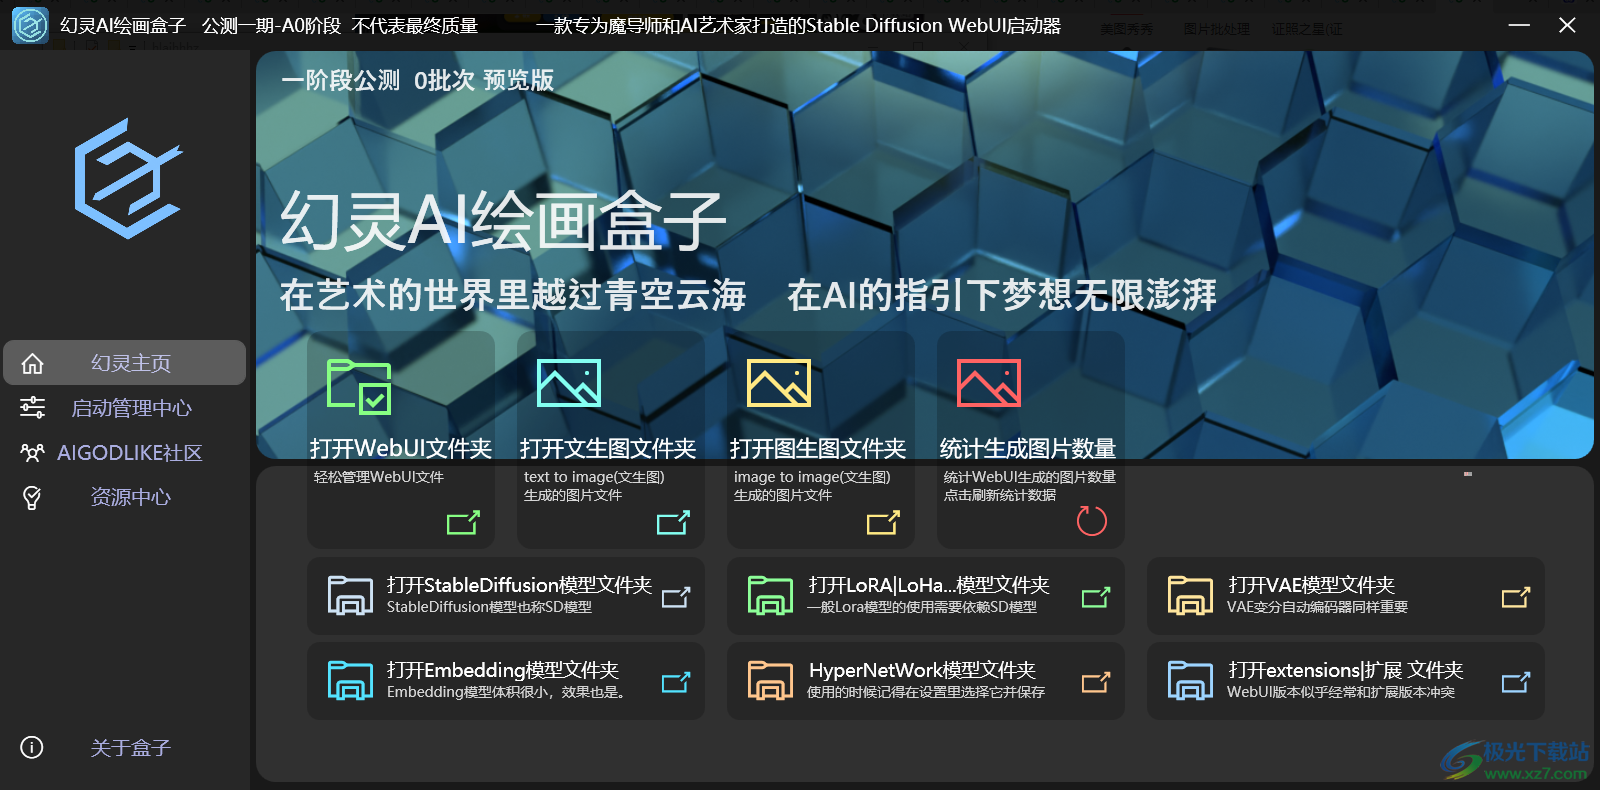Click the lightbulb icon for 资源中心
The height and width of the screenshot is (790, 1600).
(x=32, y=497)
